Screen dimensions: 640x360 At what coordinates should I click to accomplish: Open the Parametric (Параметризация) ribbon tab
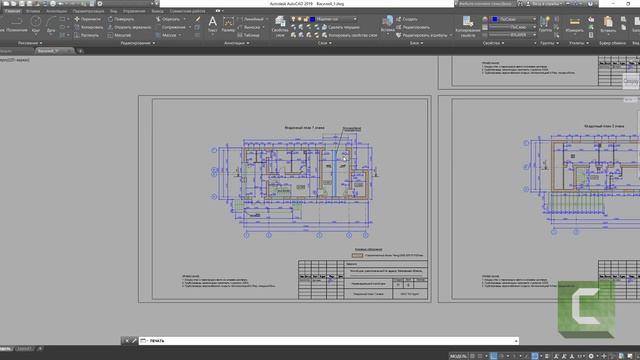point(88,11)
